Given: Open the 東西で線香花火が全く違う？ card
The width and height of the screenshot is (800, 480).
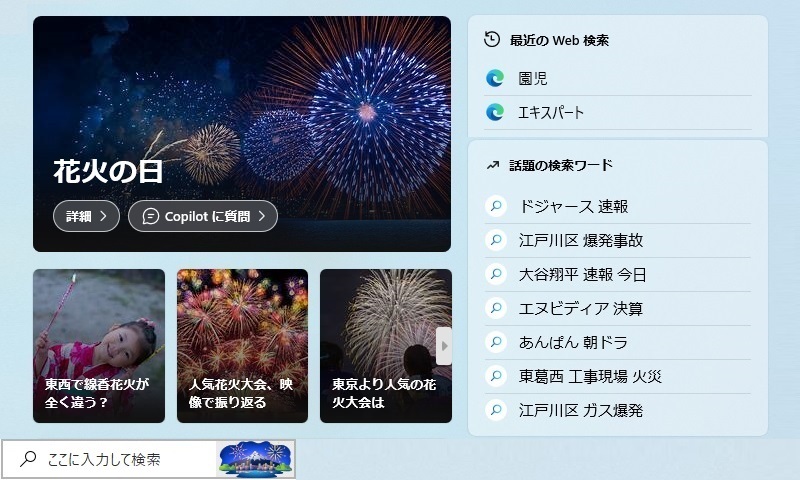Looking at the screenshot, I should (99, 346).
